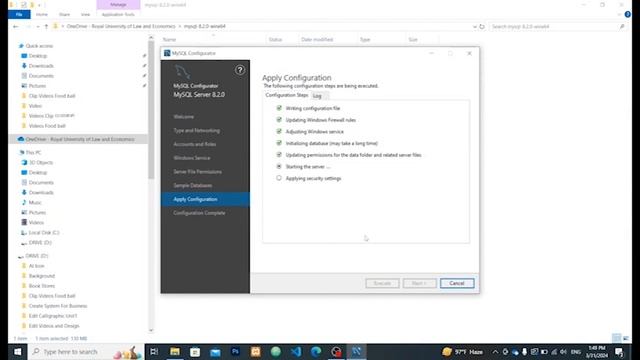Click the Execute button
This screenshot has height=360, width=640.
382,283
